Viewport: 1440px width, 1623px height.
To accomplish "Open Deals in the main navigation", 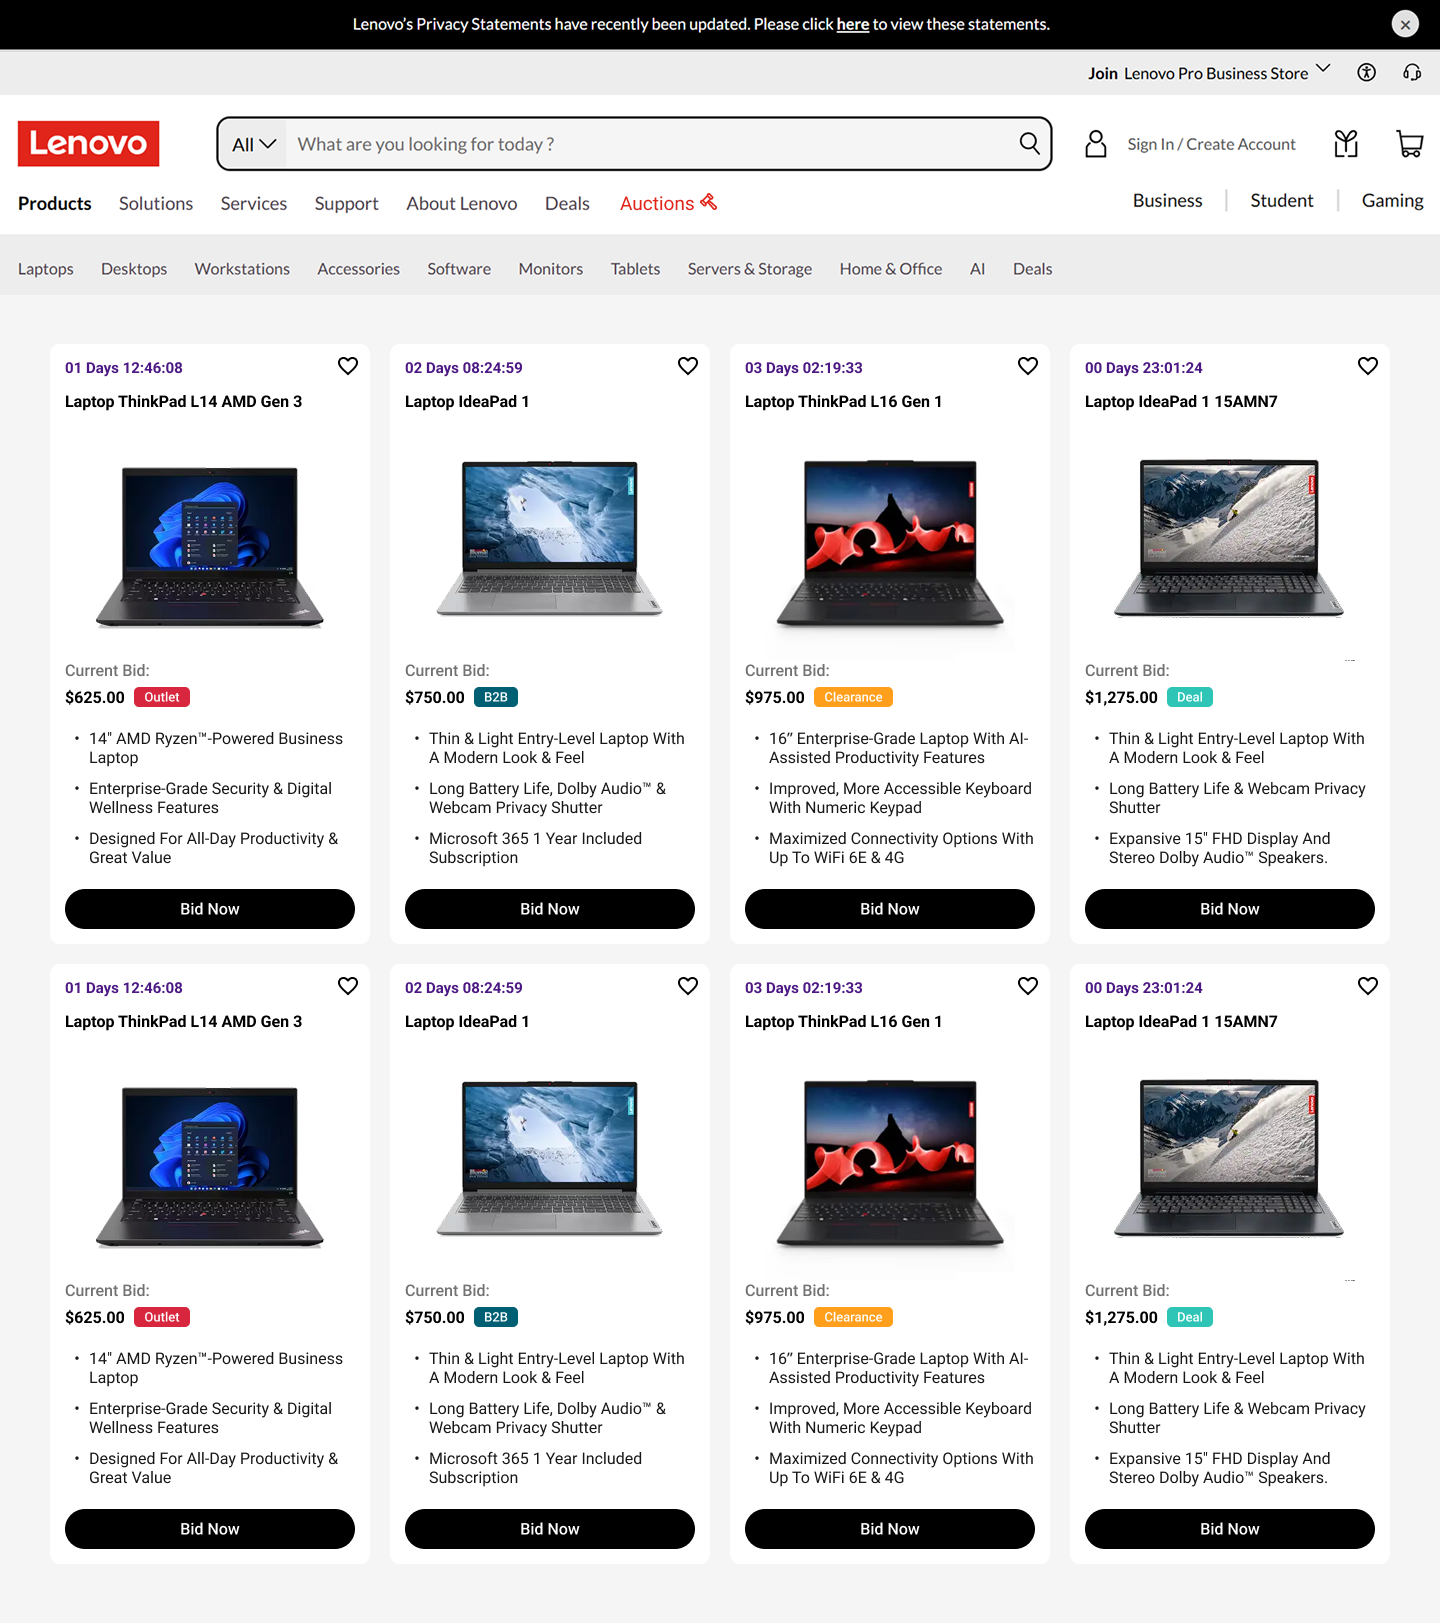I will click(x=567, y=203).
